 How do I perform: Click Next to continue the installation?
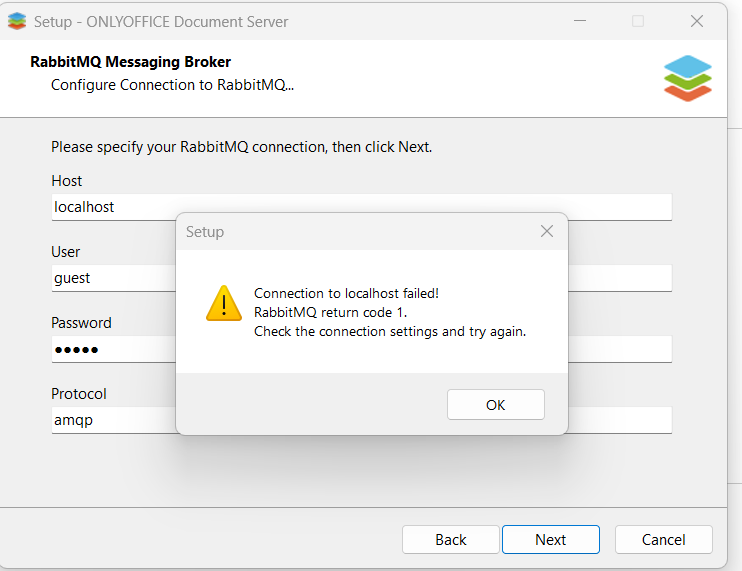pos(550,539)
